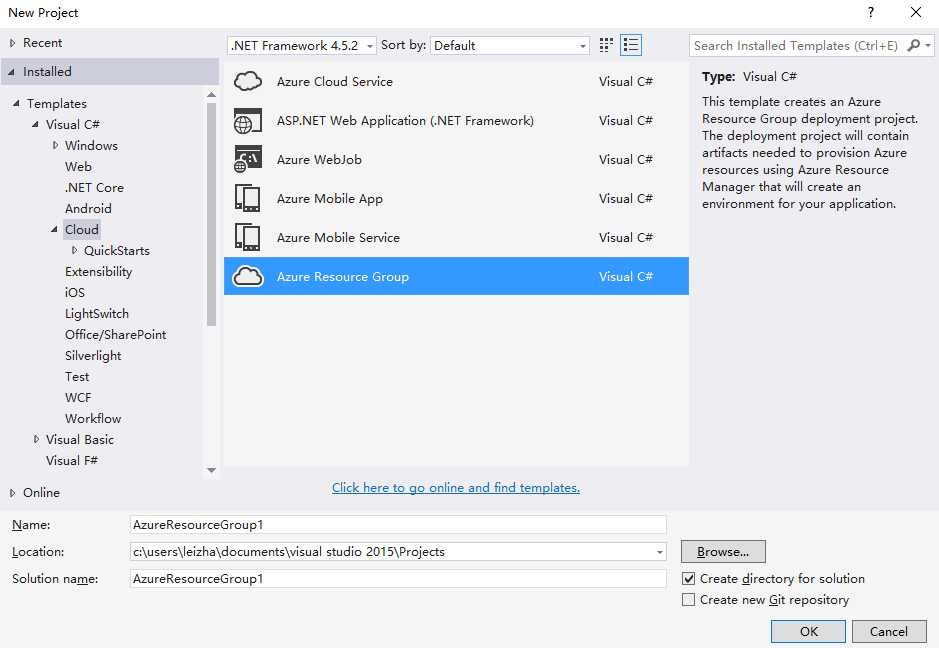
Task: Click the template tree scrollbar thumb
Action: pyautogui.click(x=211, y=214)
